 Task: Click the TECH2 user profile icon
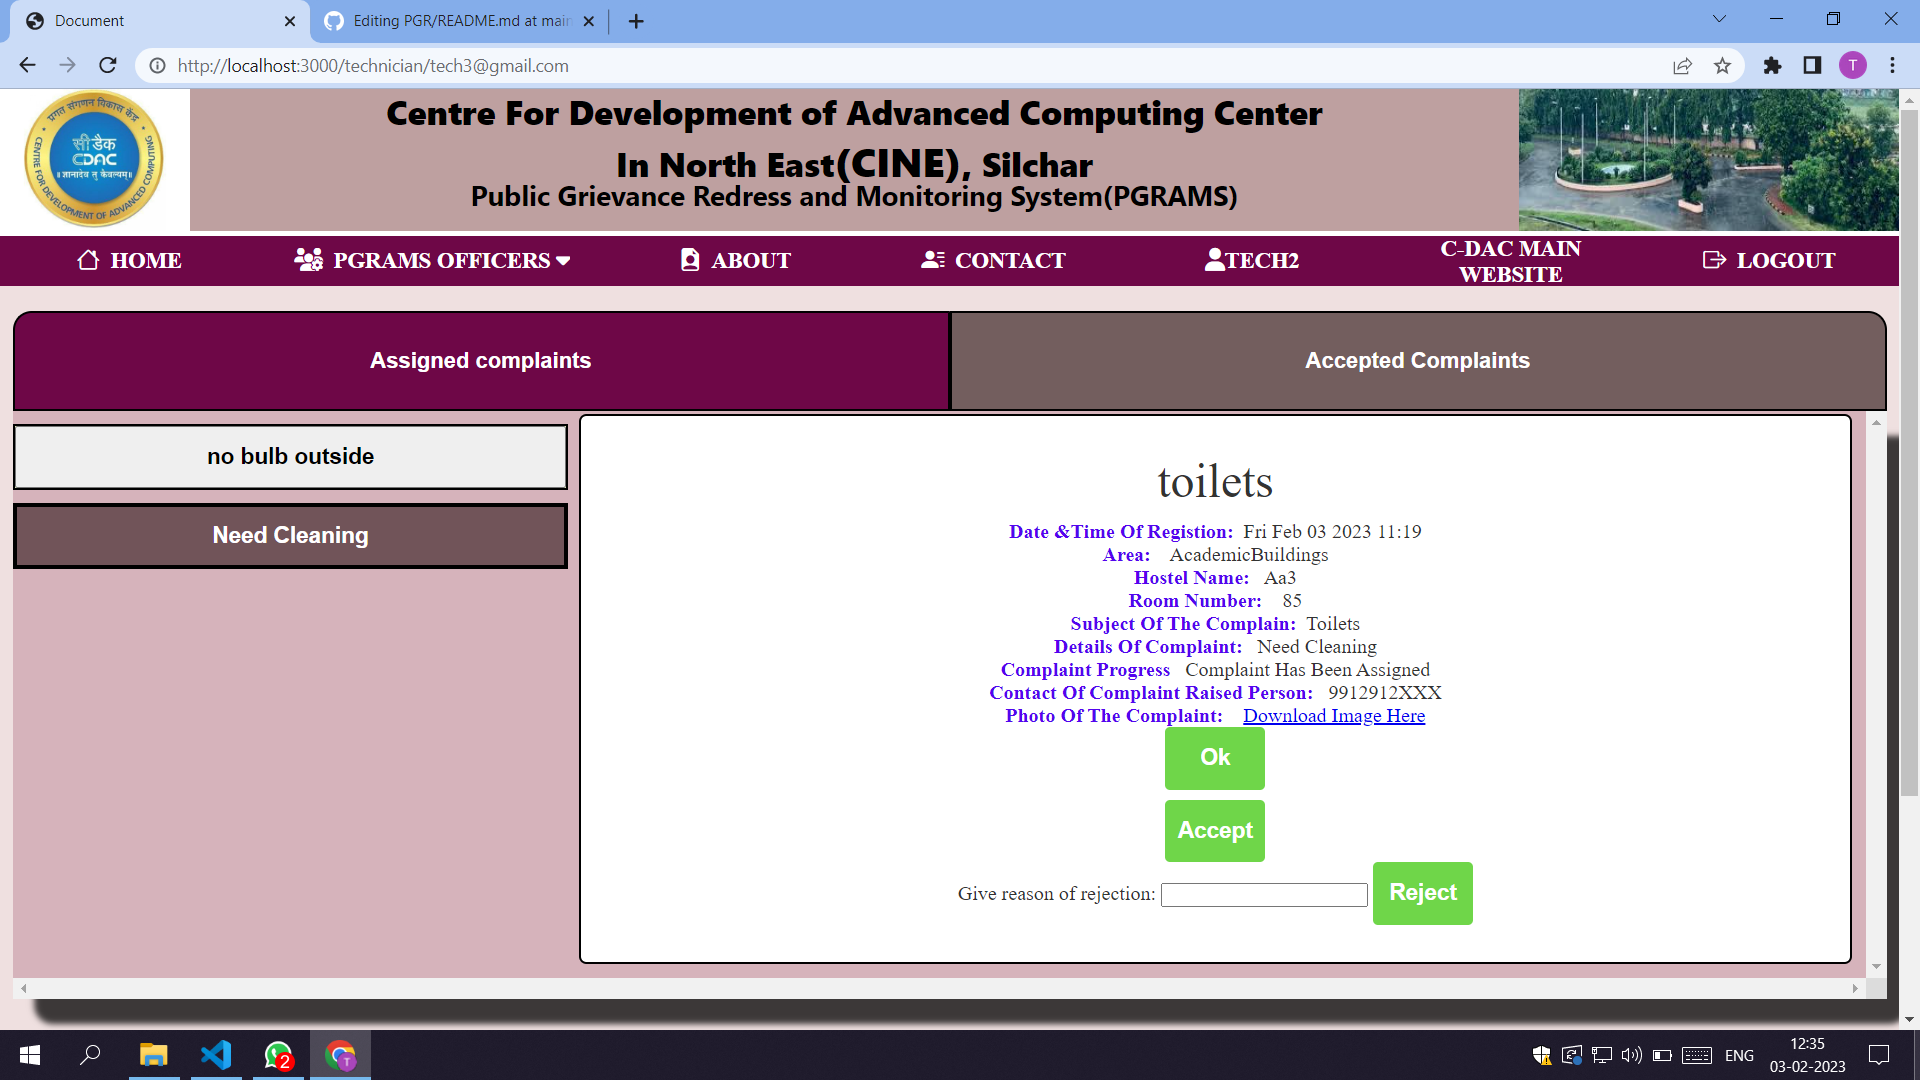1214,260
